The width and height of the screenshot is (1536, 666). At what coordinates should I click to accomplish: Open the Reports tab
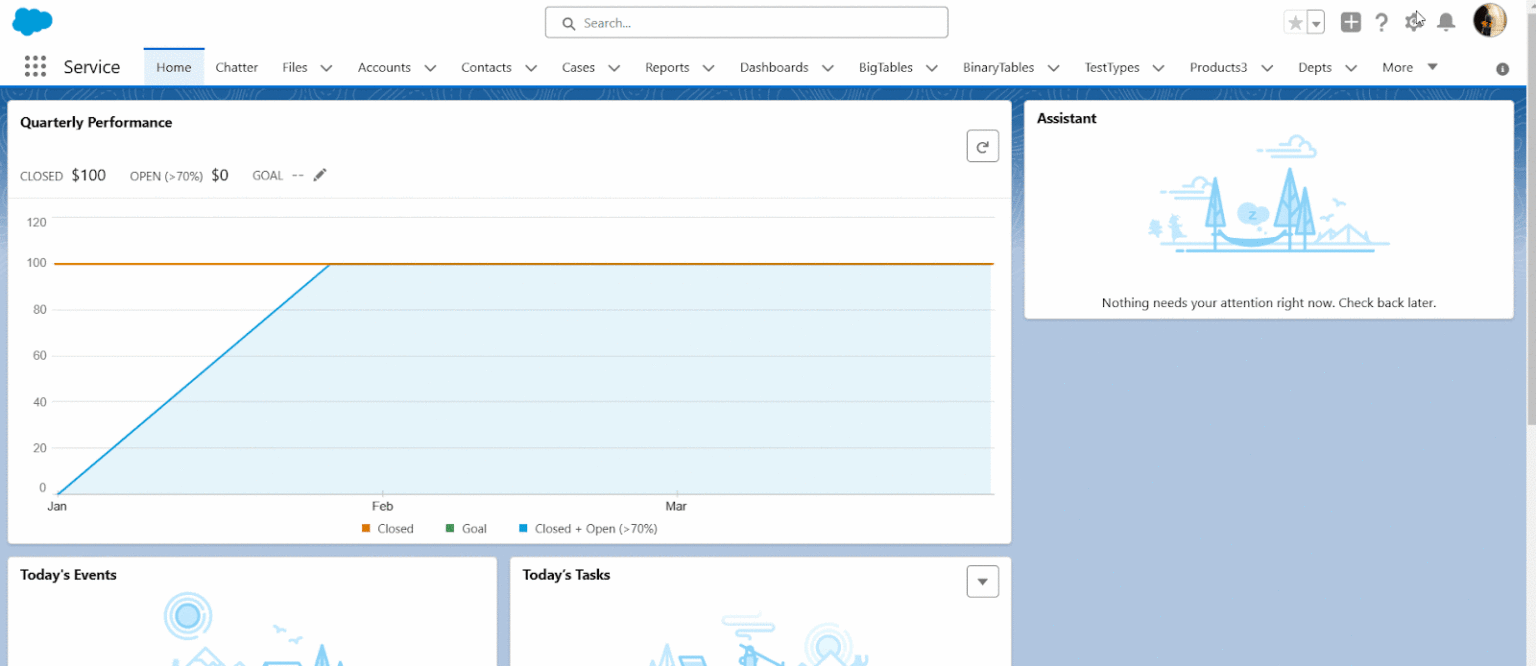pyautogui.click(x=667, y=67)
